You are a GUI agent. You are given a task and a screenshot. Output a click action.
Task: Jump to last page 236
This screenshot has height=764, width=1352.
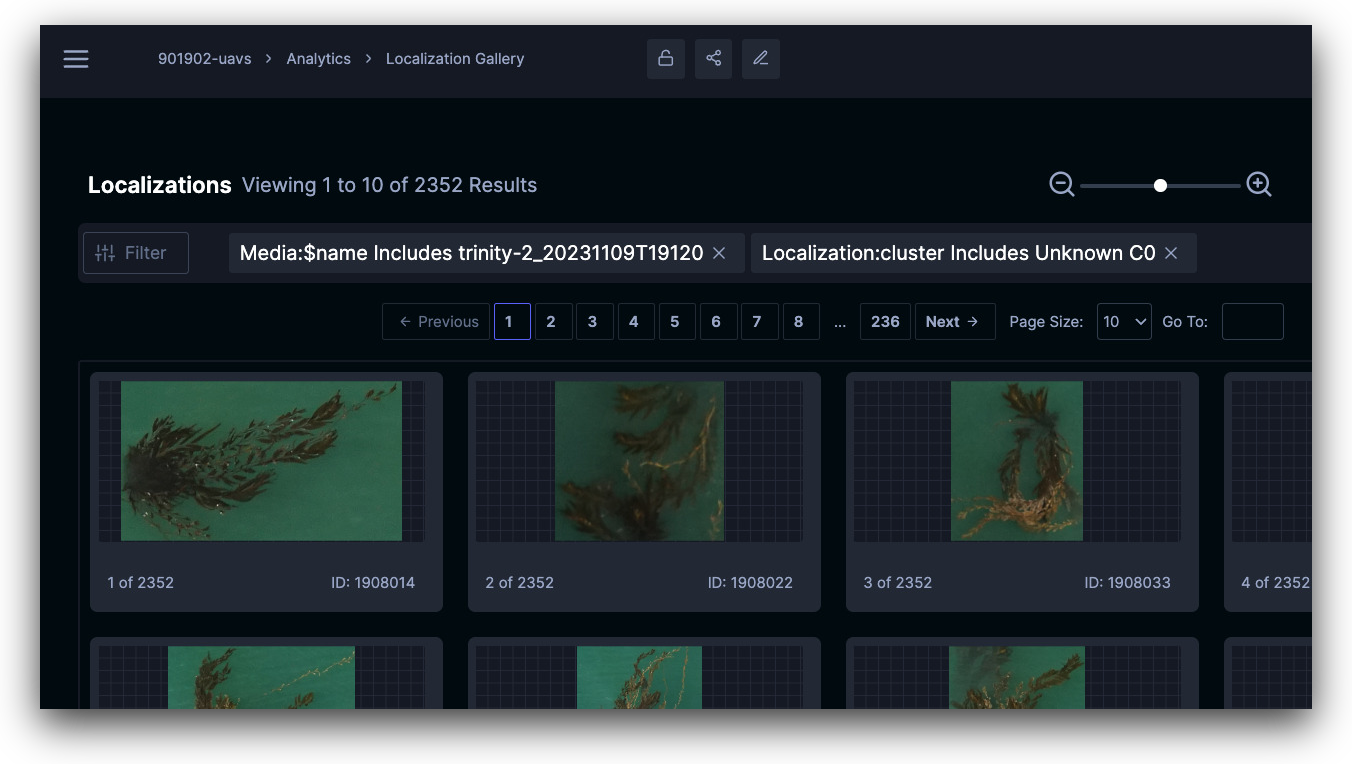coord(885,322)
